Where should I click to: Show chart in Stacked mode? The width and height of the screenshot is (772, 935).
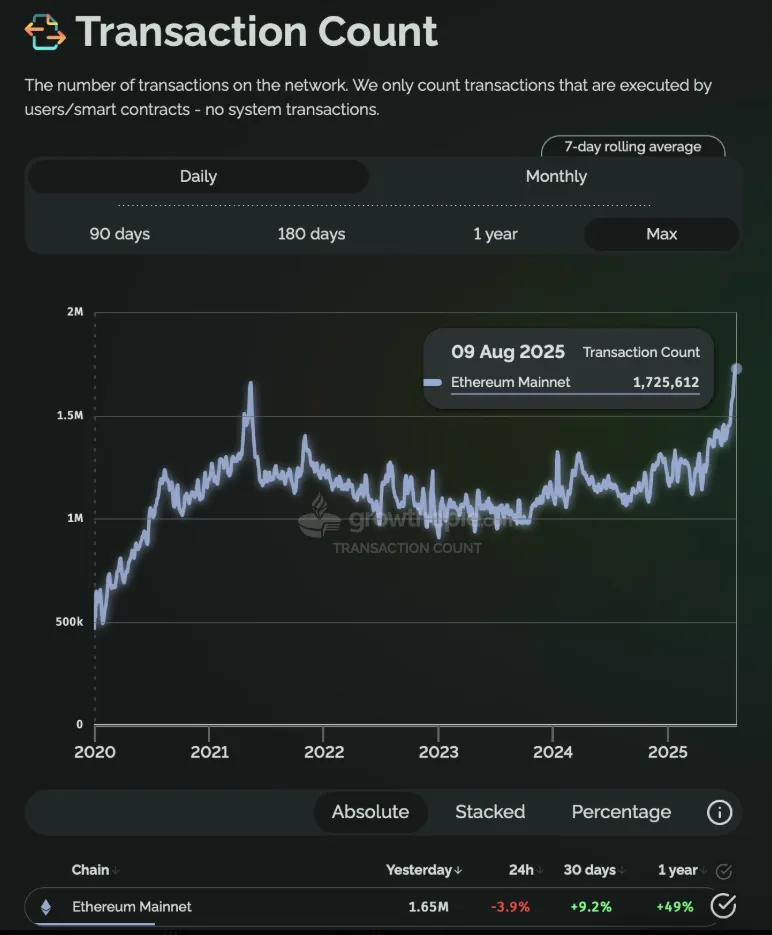tap(490, 812)
